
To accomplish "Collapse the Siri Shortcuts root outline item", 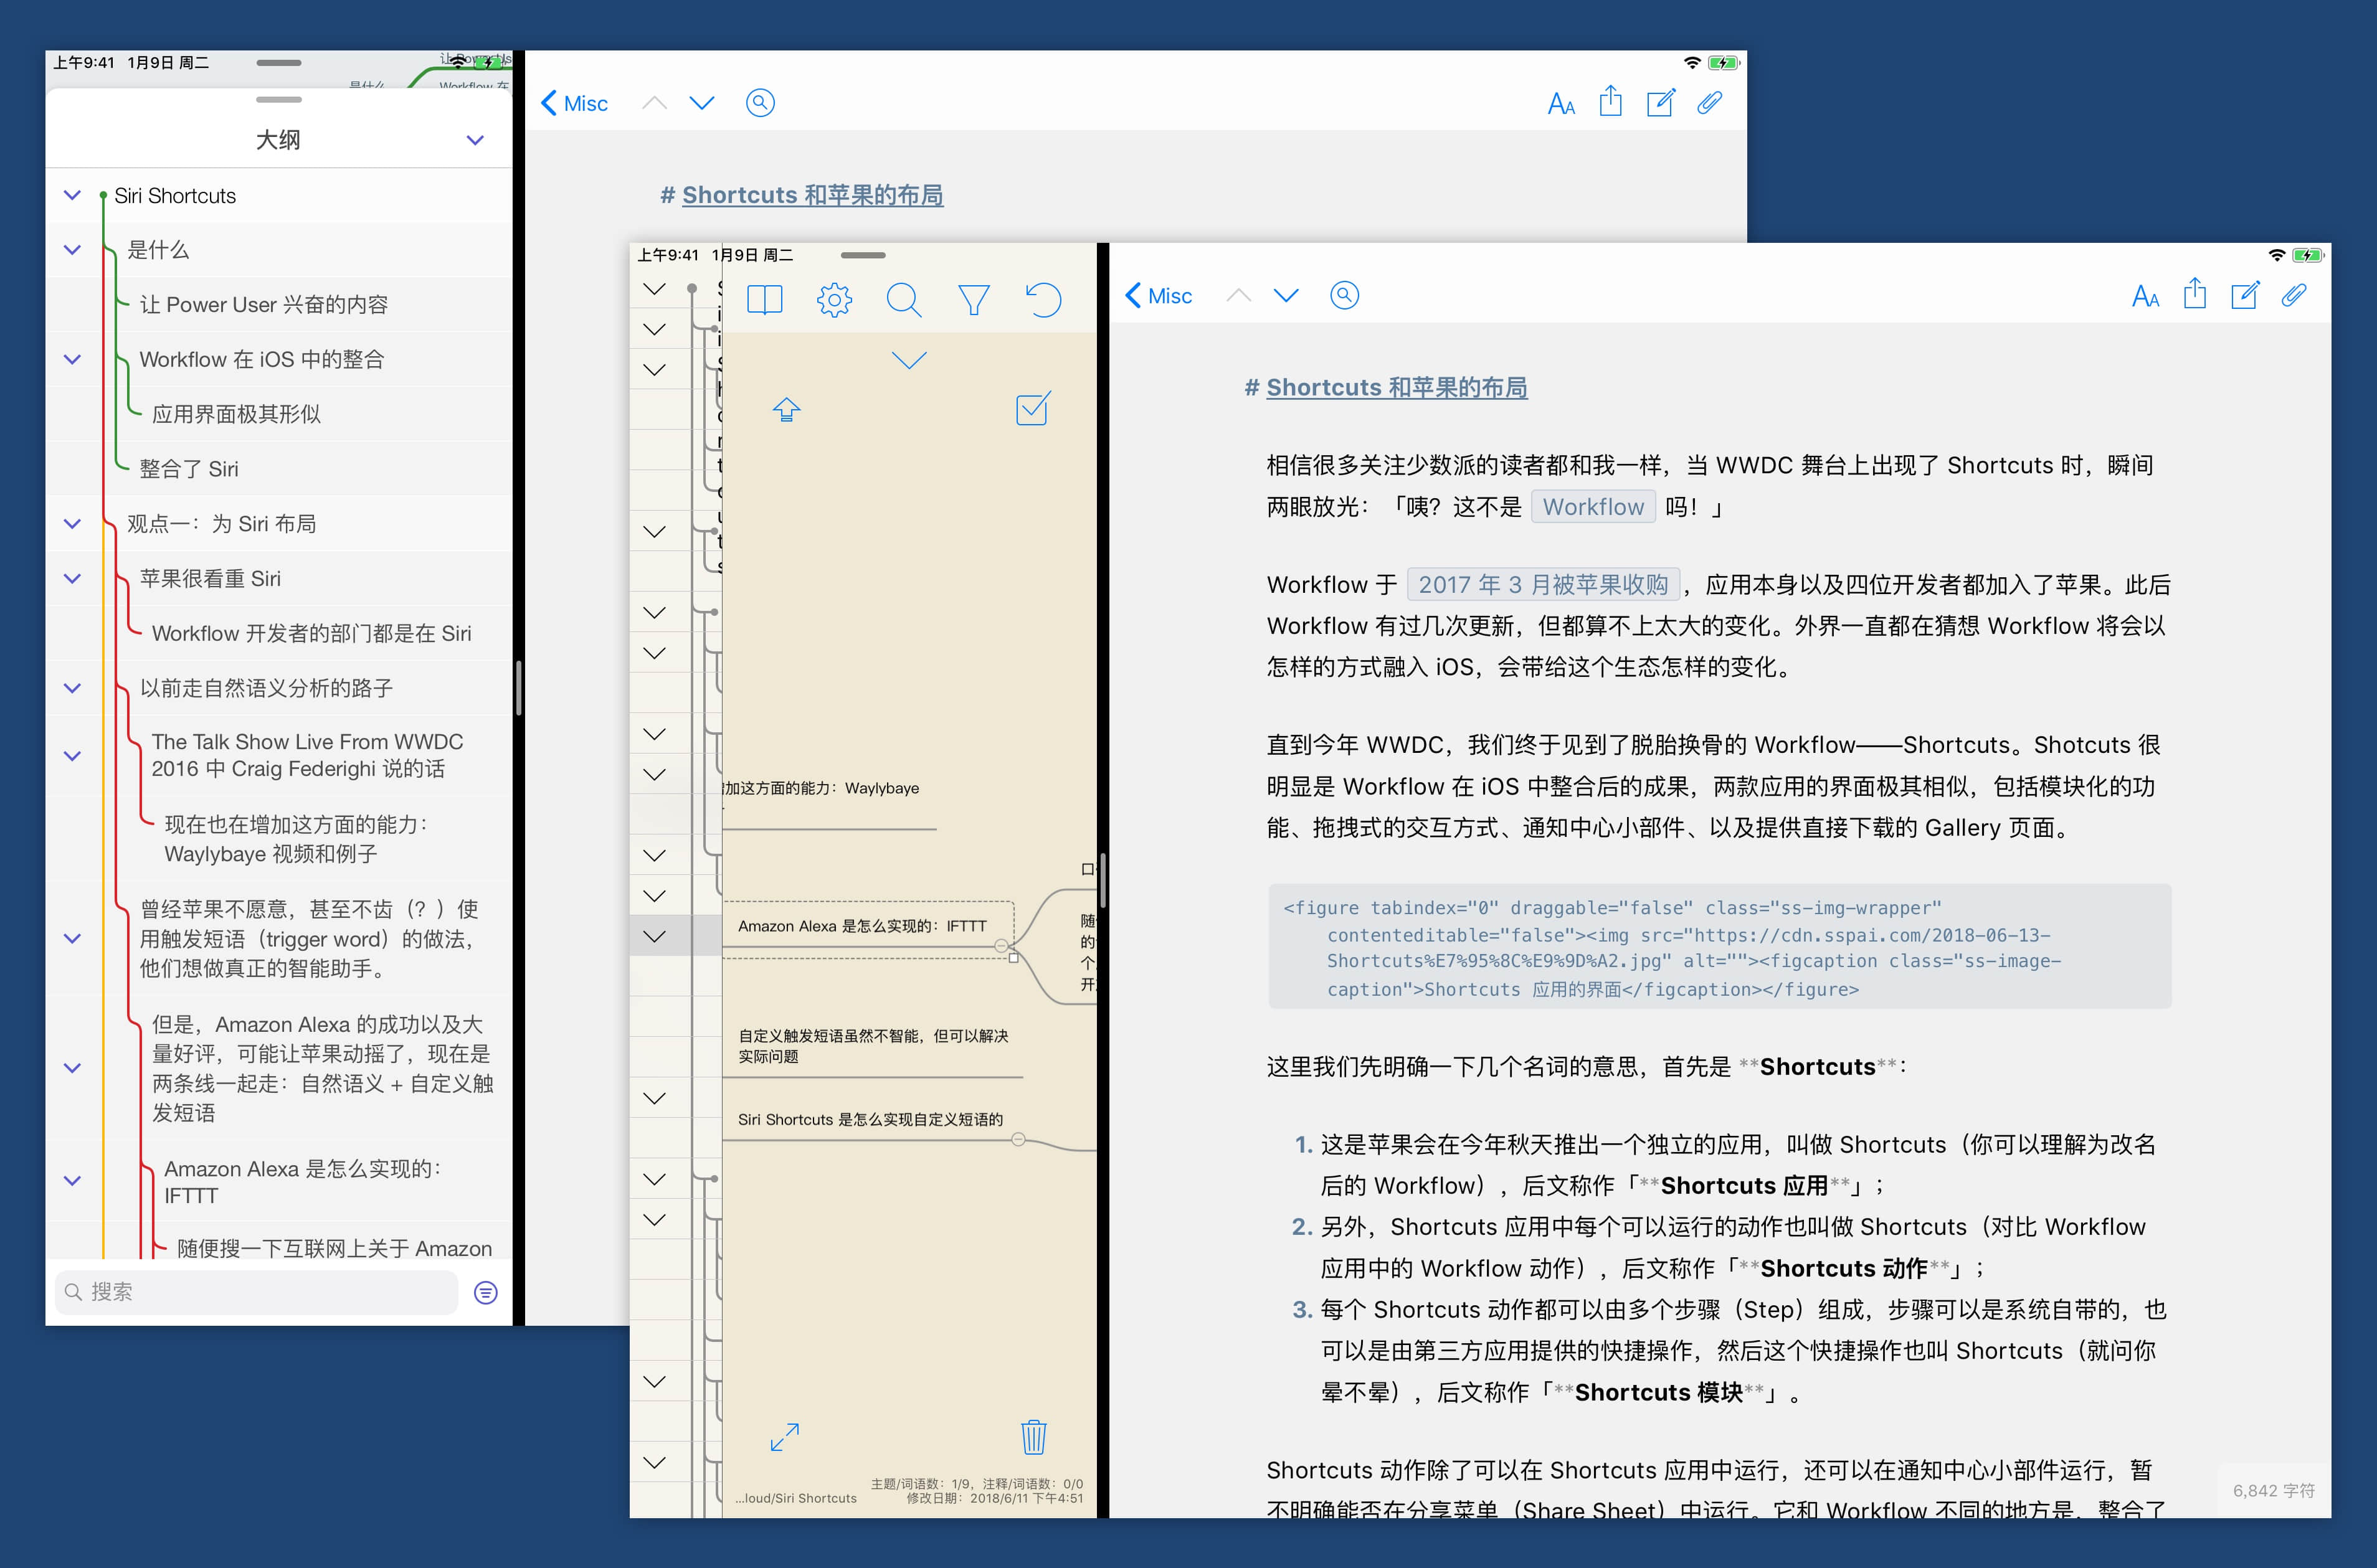I will [x=72, y=195].
